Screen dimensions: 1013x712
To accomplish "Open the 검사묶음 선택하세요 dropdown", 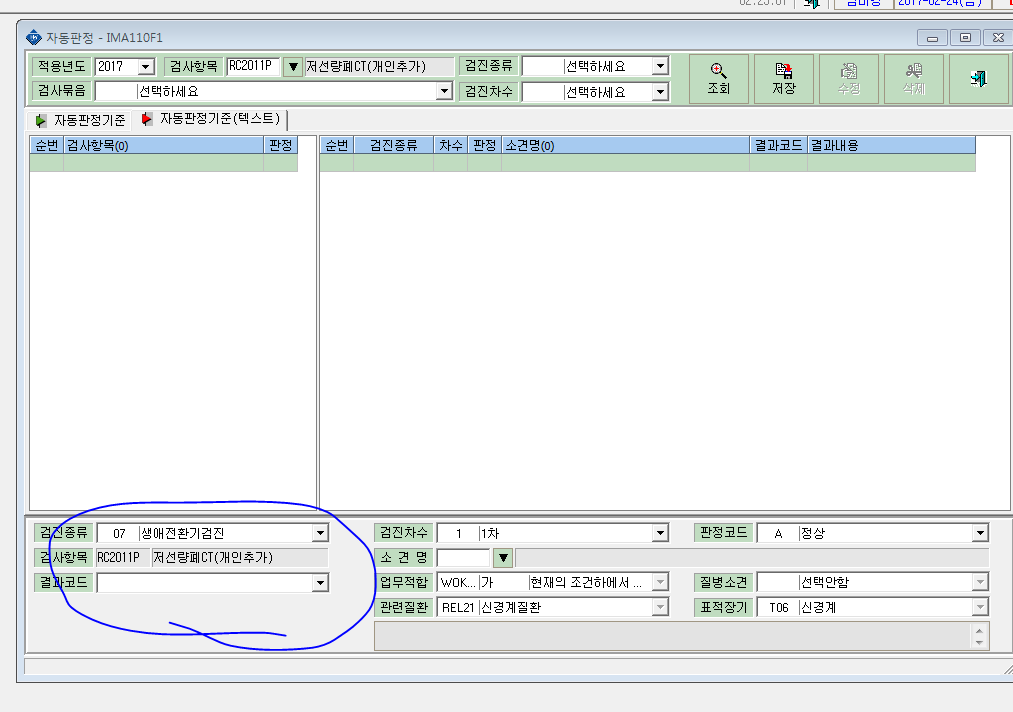I will click(443, 91).
